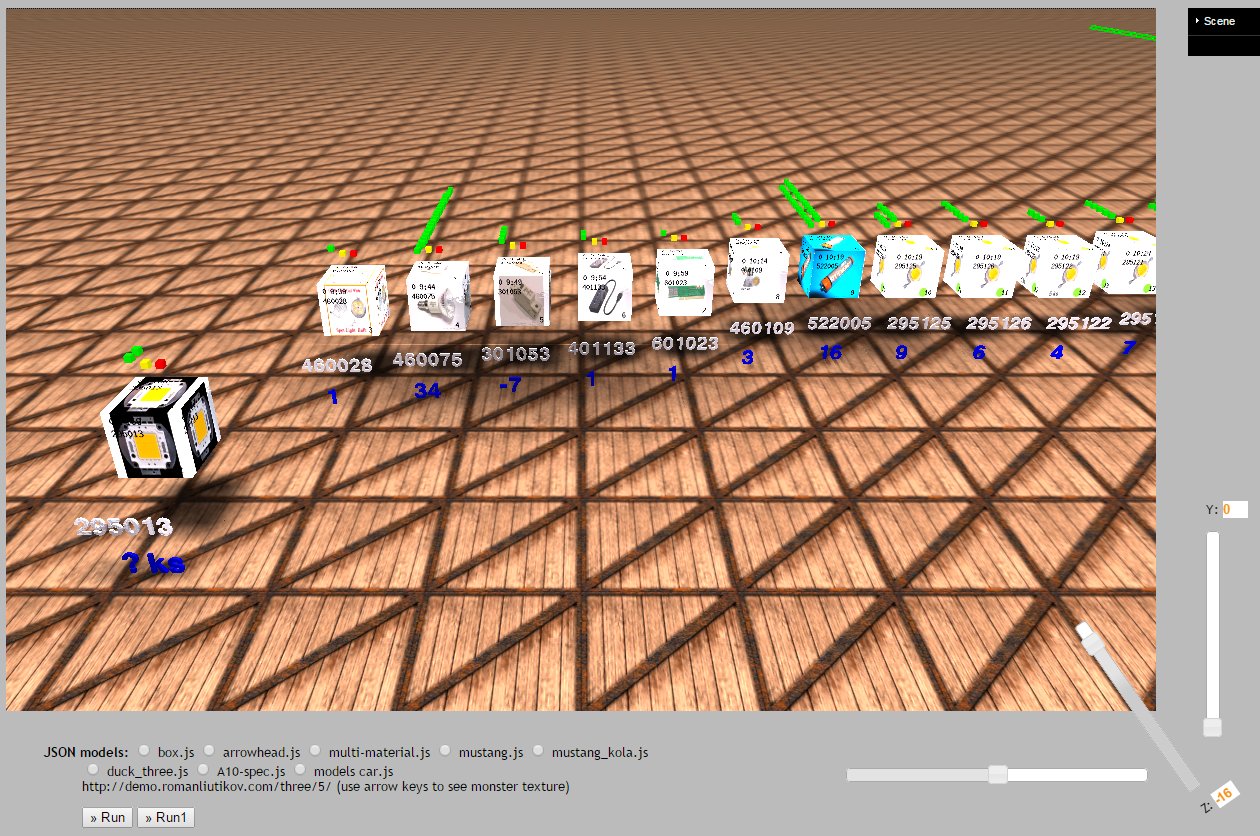The image size is (1260, 836).
Task: Select the box.js radio button
Action: pos(144,749)
